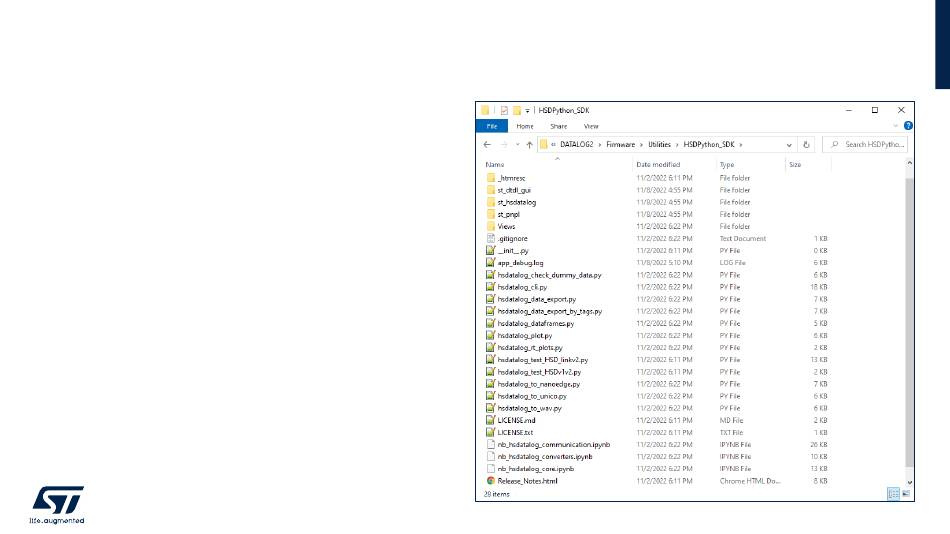Image resolution: width=950 pixels, height=534 pixels.
Task: Select Release_Notes.html Chrome file icon
Action: click(x=491, y=481)
